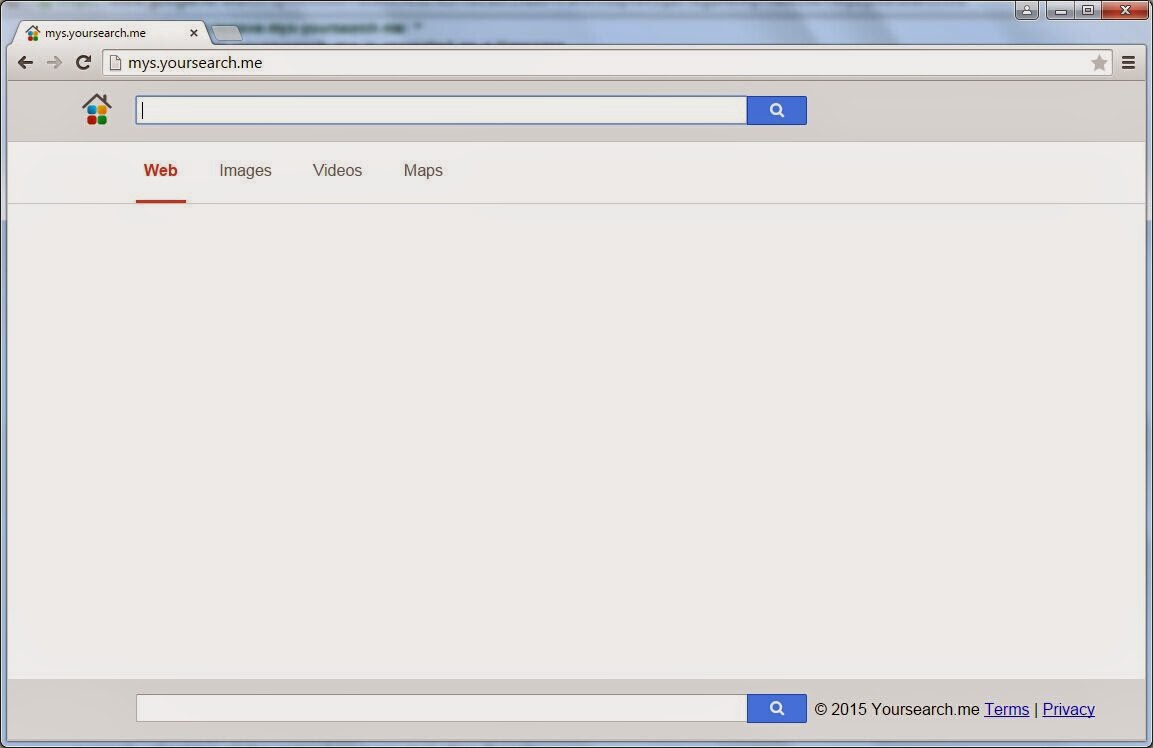
Task: Open the Privacy link
Action: pos(1068,709)
